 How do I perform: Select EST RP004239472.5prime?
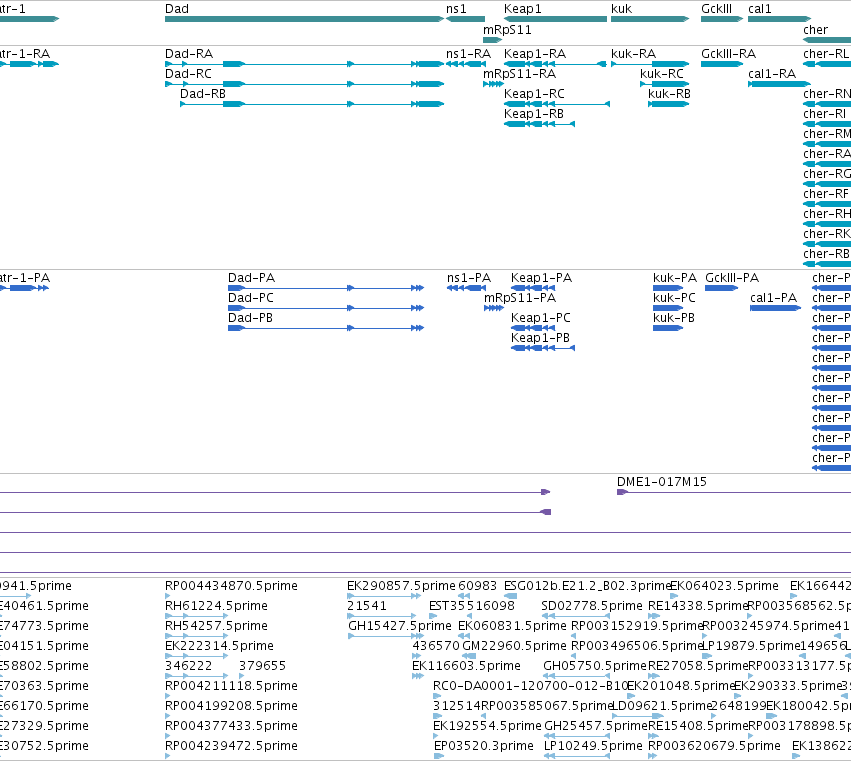[x=231, y=746]
